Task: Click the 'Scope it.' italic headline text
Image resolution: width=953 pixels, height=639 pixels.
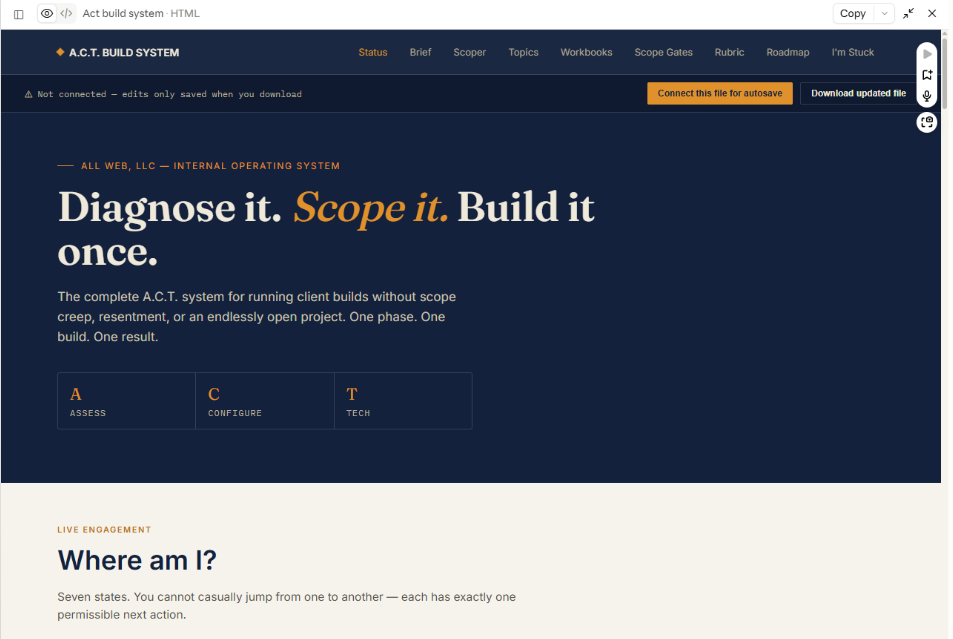Action: [371, 207]
